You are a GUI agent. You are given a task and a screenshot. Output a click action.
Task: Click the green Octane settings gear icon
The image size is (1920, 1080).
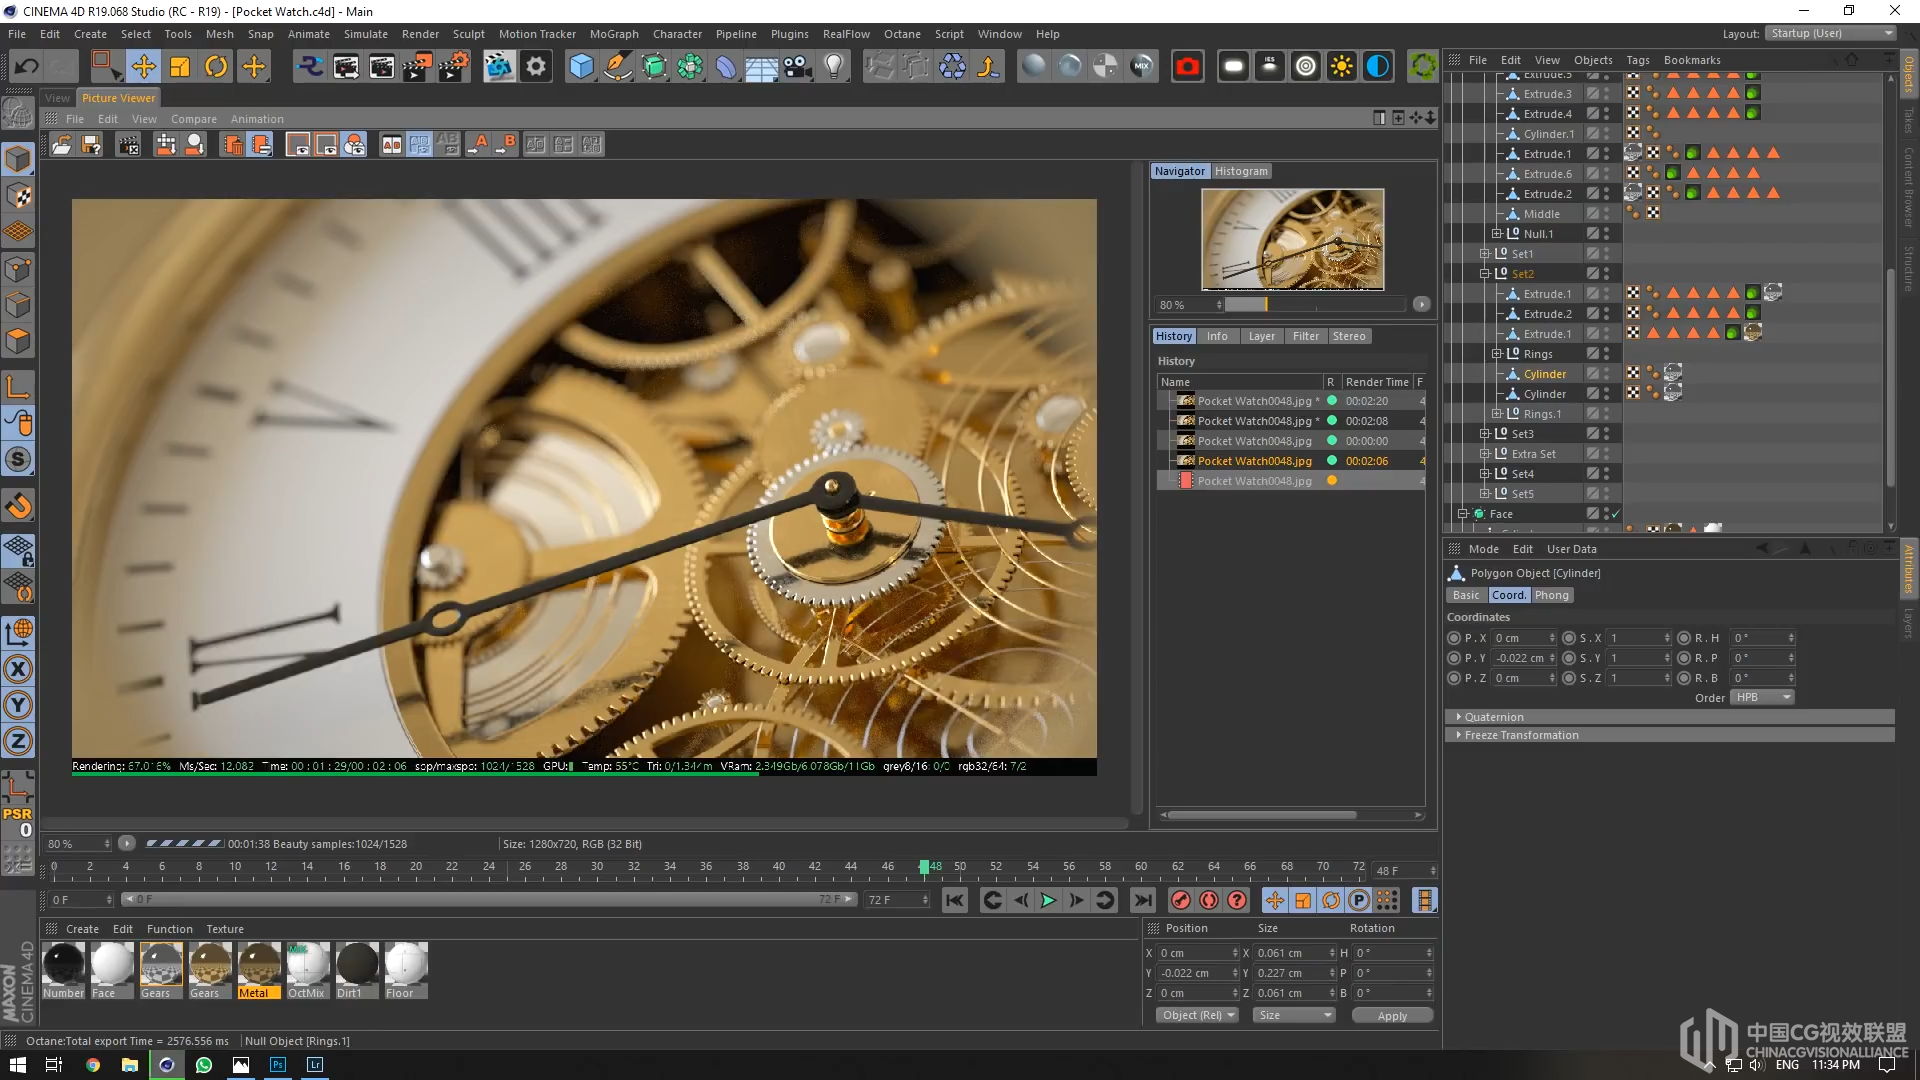[x=1422, y=67]
